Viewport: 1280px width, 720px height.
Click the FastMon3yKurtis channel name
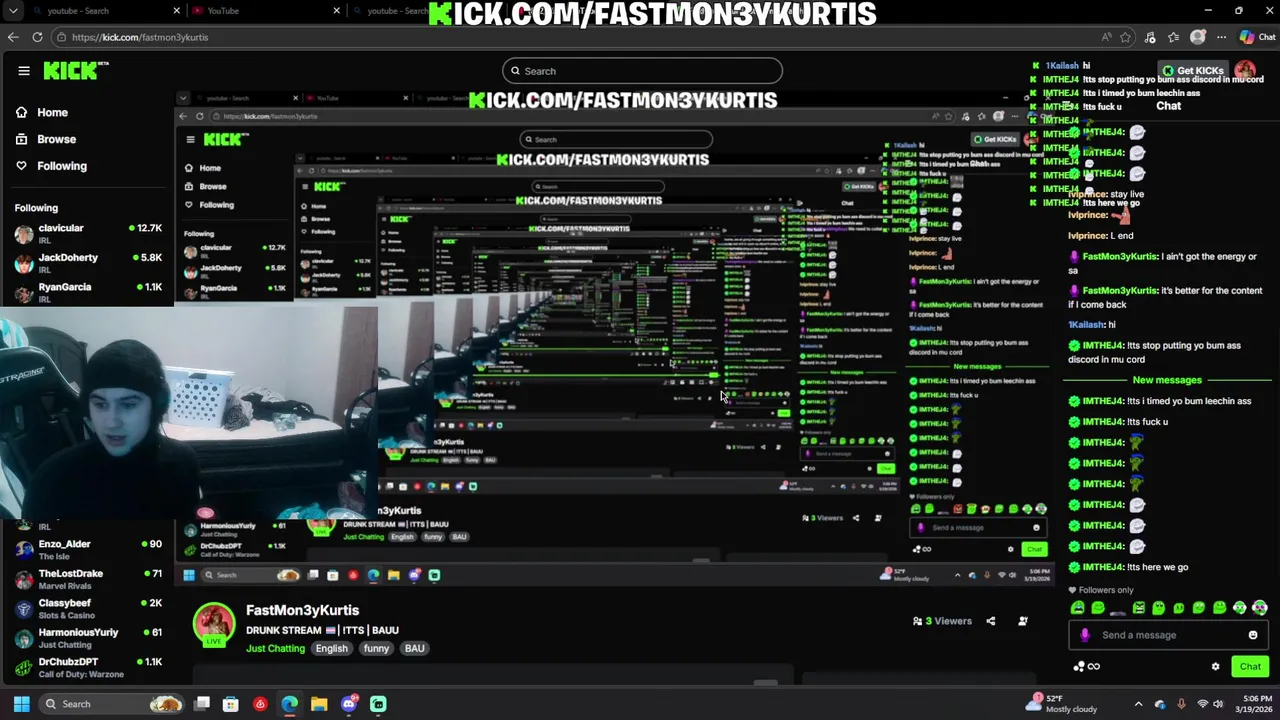pyautogui.click(x=302, y=610)
